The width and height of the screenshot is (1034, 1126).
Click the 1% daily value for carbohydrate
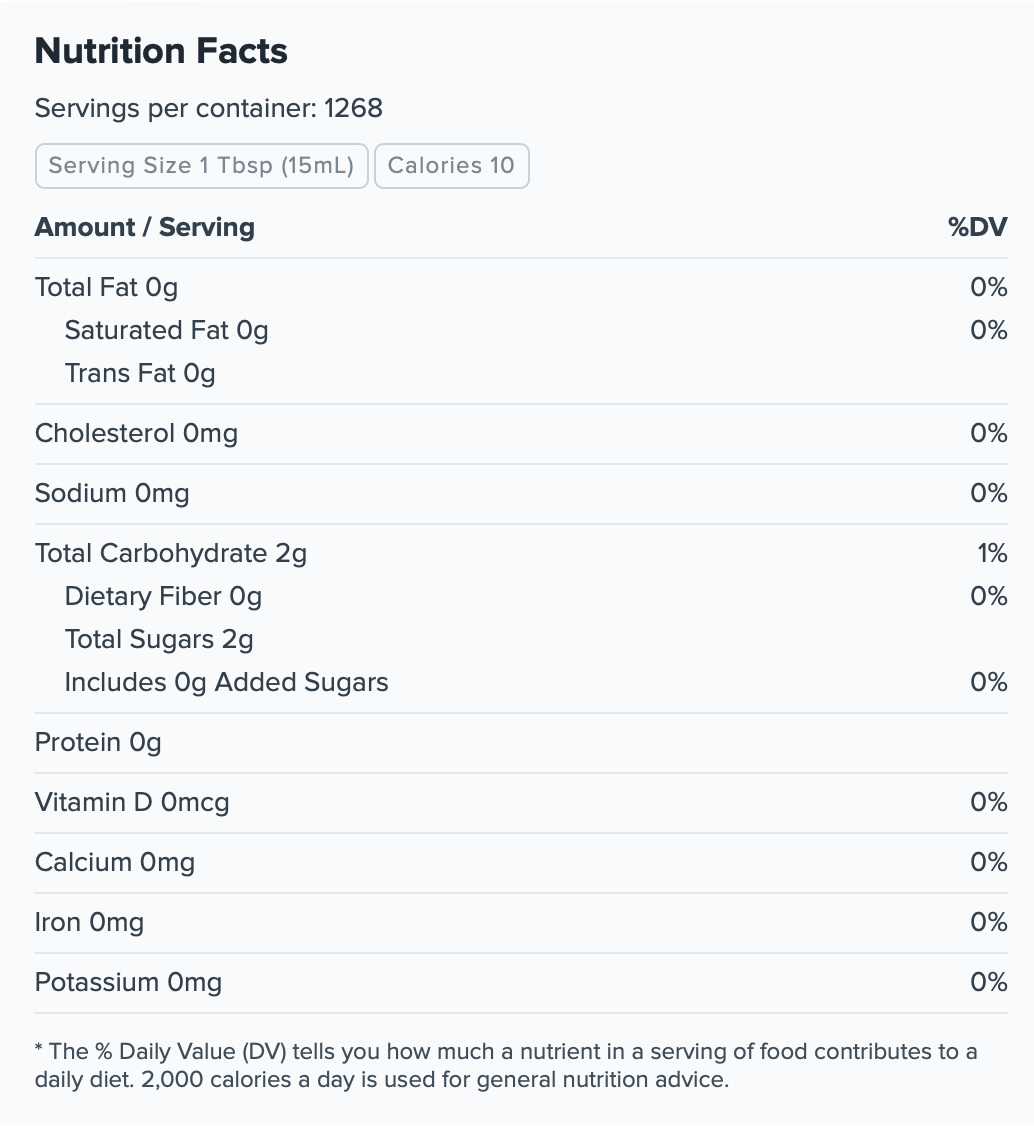click(x=992, y=554)
